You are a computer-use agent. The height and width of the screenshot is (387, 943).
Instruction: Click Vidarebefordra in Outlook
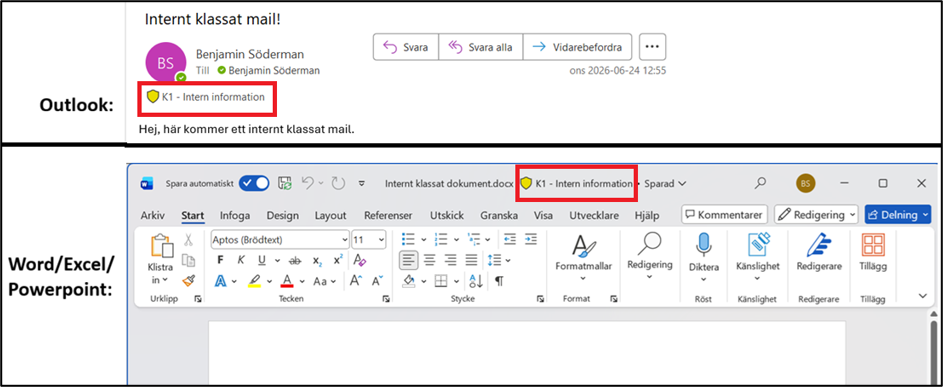(x=577, y=47)
